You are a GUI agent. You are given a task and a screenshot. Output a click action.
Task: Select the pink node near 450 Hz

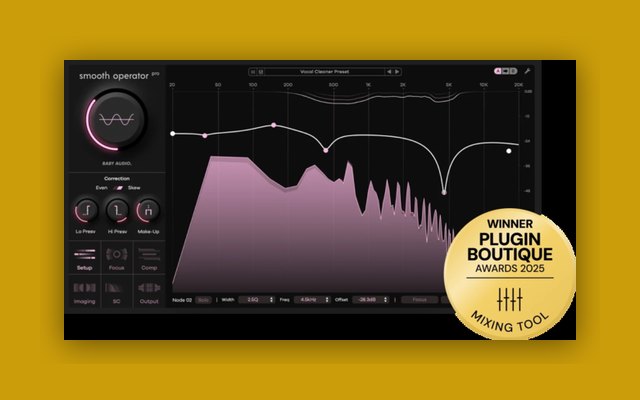[x=326, y=151]
